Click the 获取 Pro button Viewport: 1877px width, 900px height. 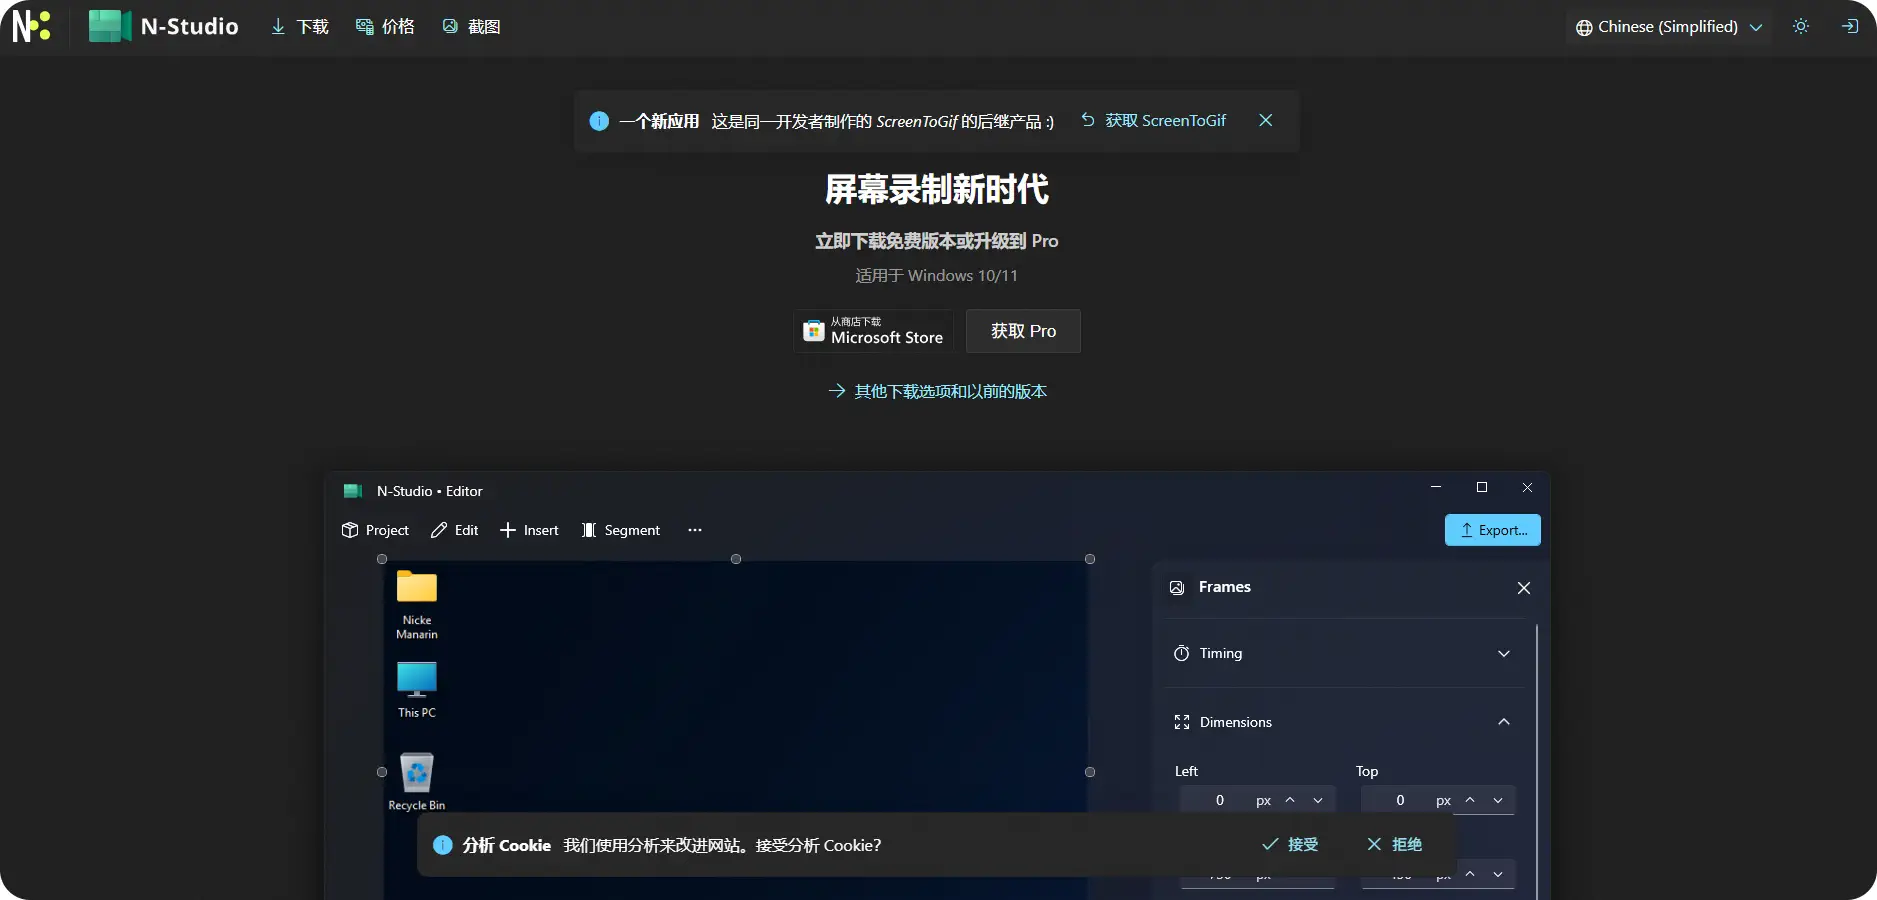pos(1023,331)
